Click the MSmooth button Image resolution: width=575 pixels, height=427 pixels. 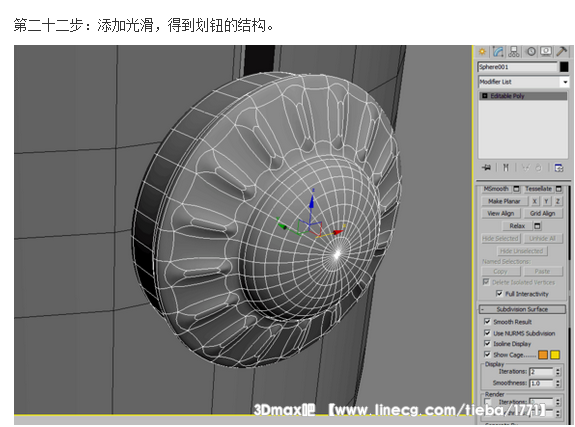496,189
